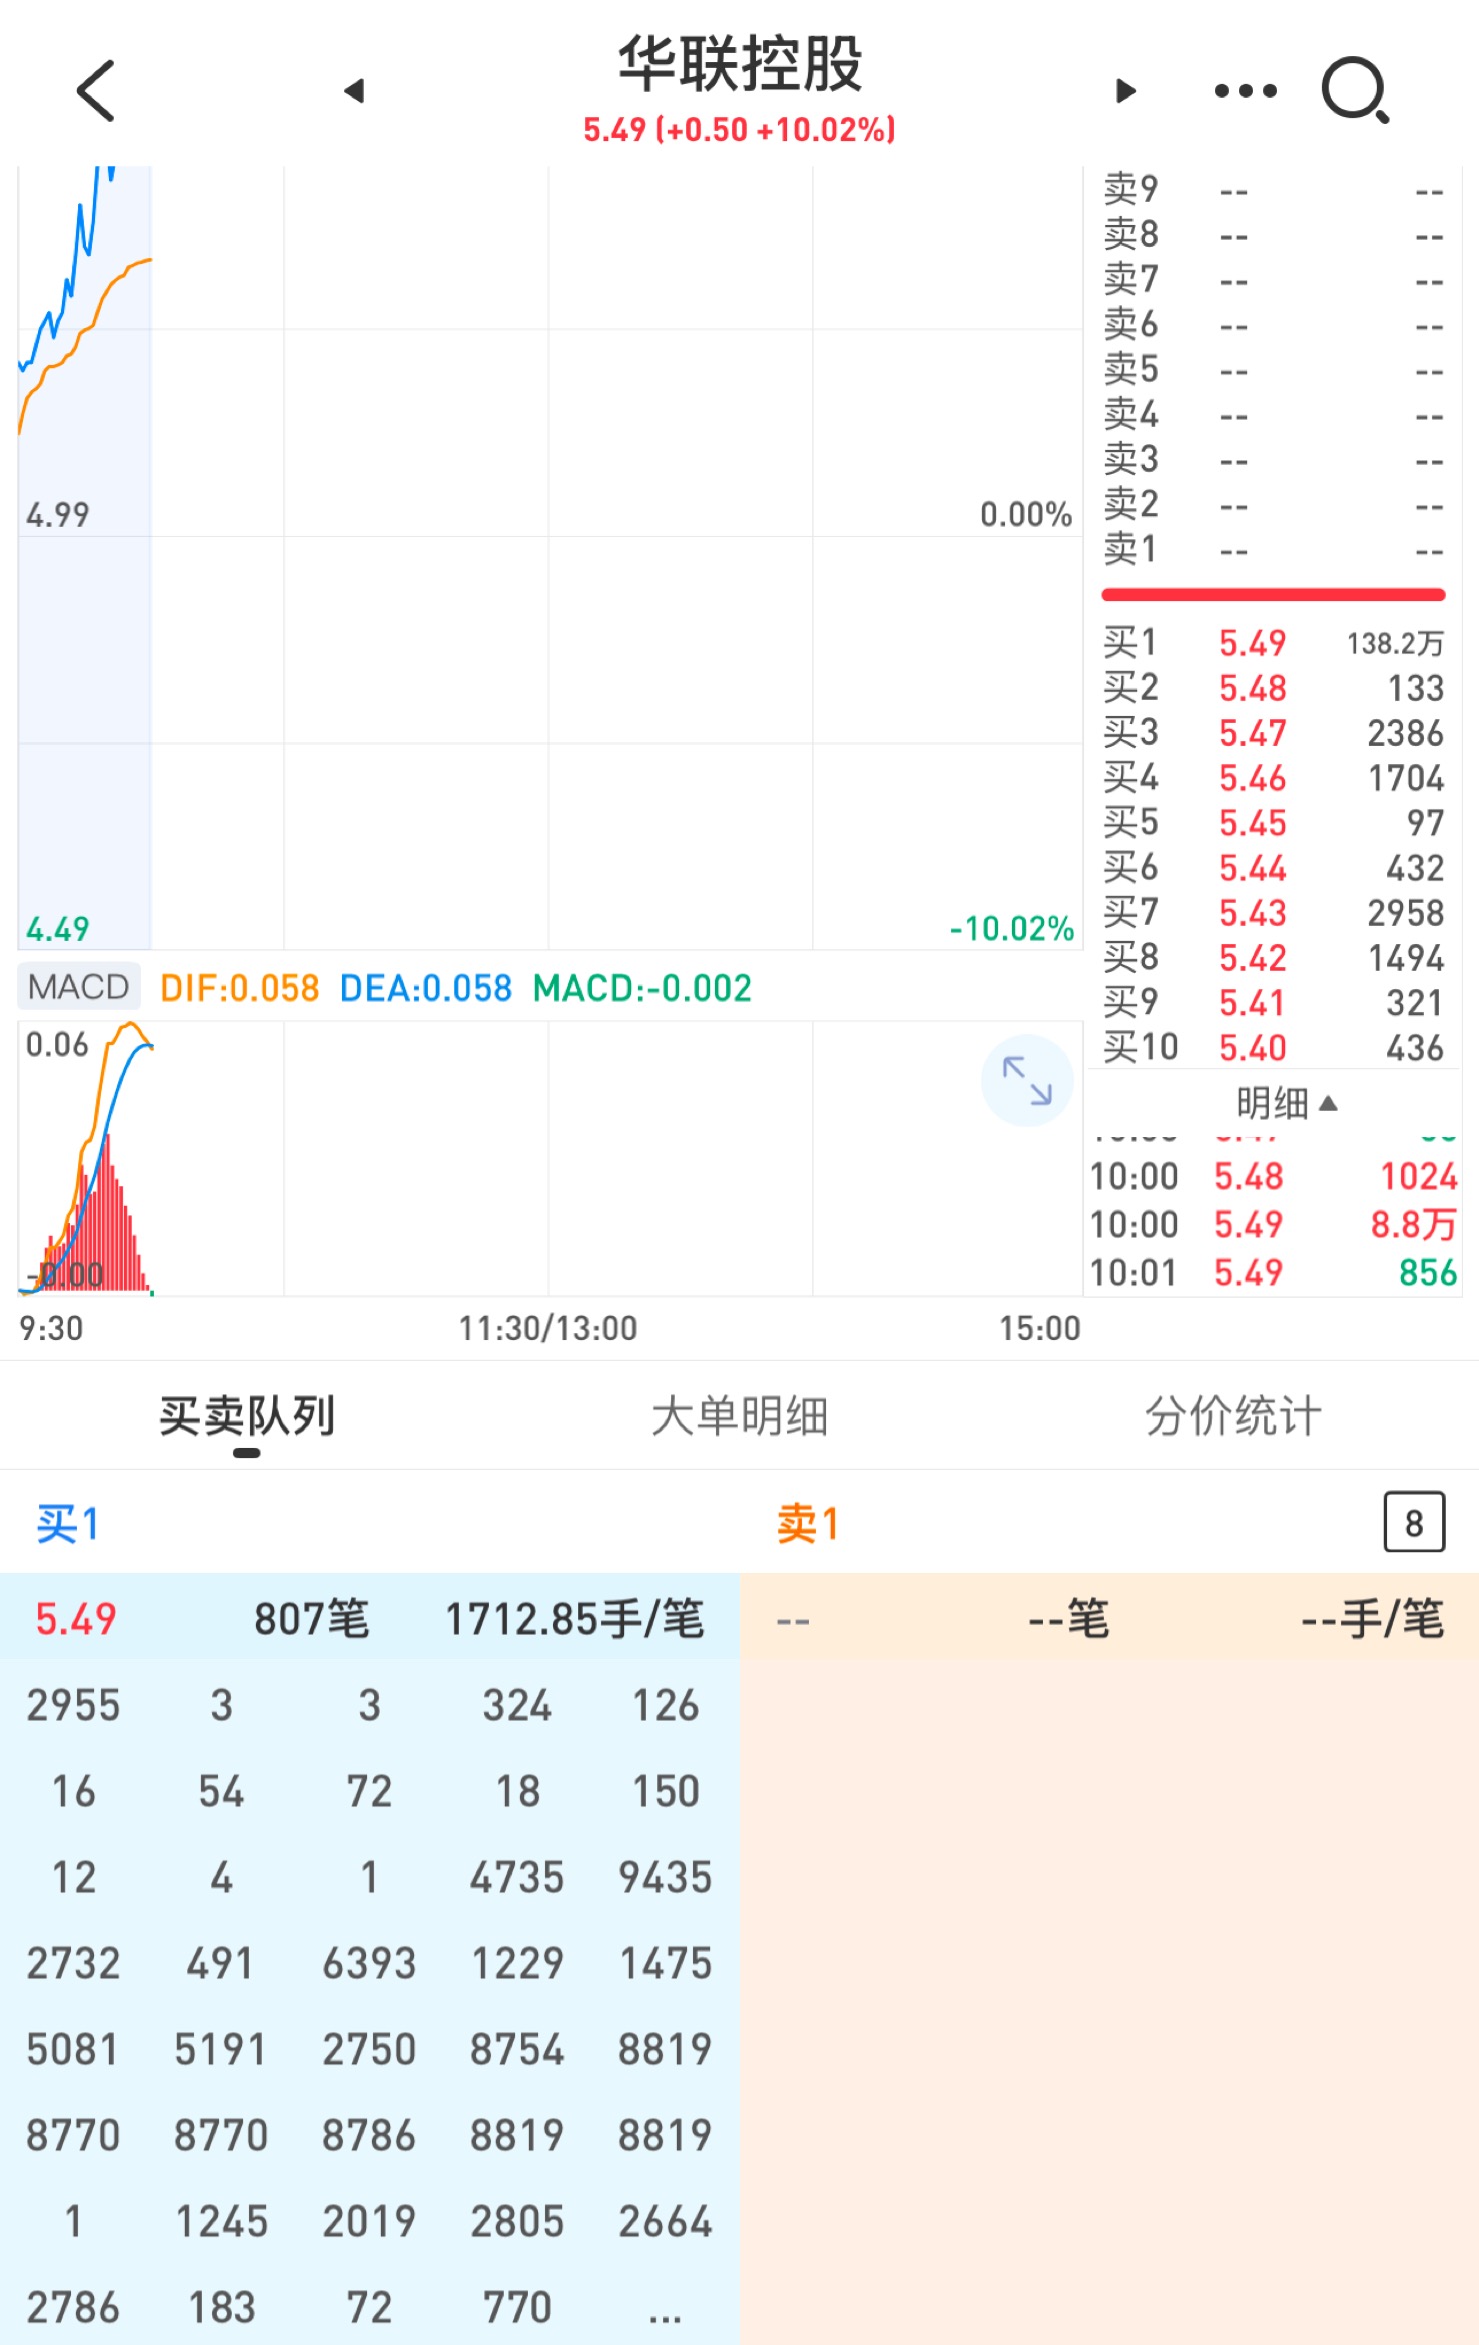Tap the -10.02% axis label
1479x2345 pixels.
click(1011, 928)
